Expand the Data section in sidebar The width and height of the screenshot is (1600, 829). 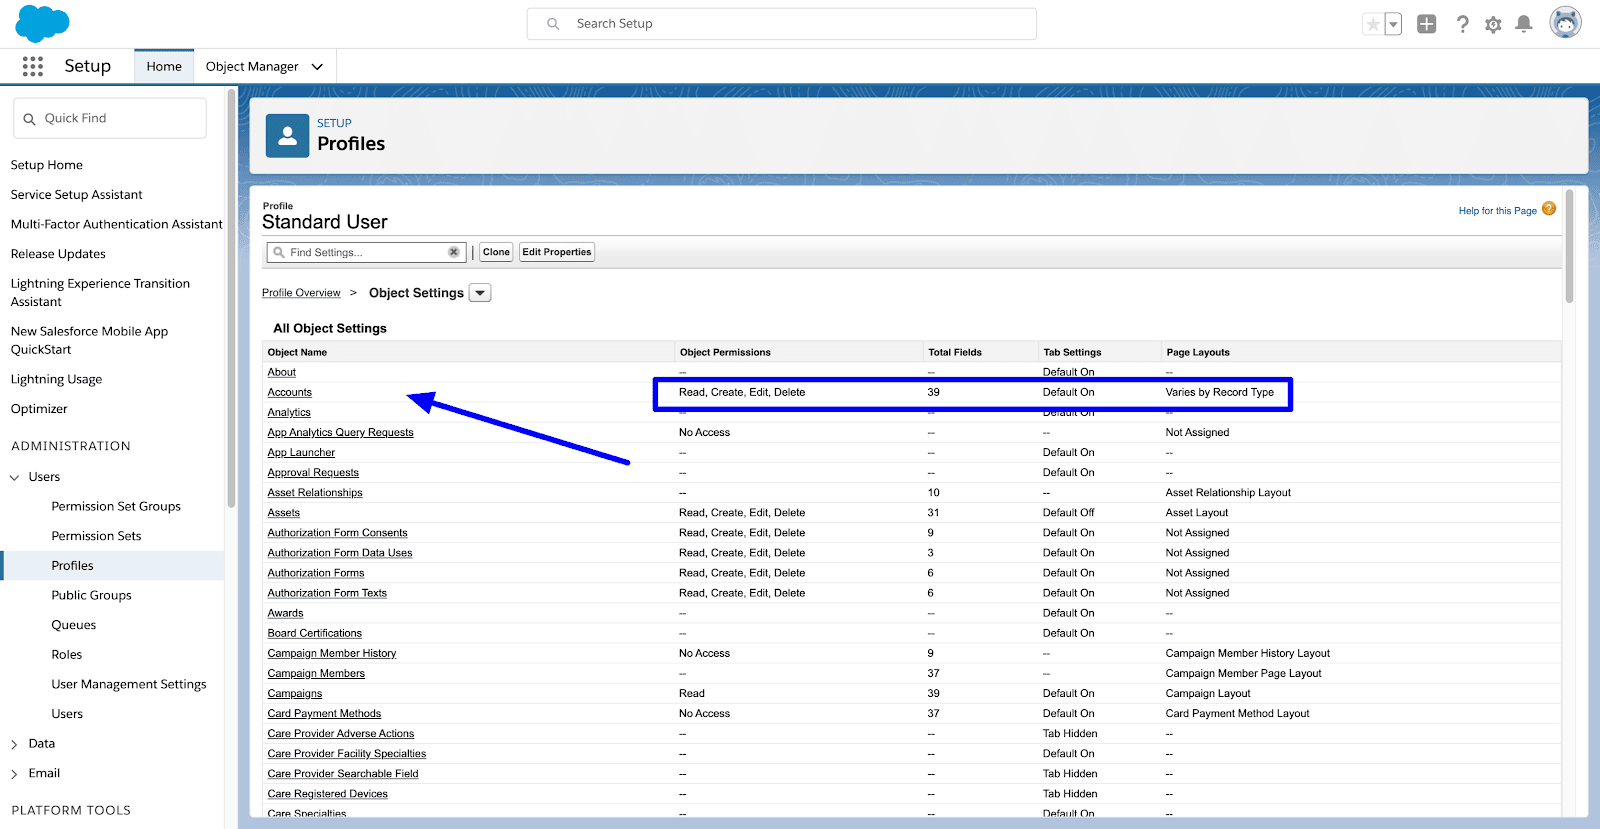point(15,744)
